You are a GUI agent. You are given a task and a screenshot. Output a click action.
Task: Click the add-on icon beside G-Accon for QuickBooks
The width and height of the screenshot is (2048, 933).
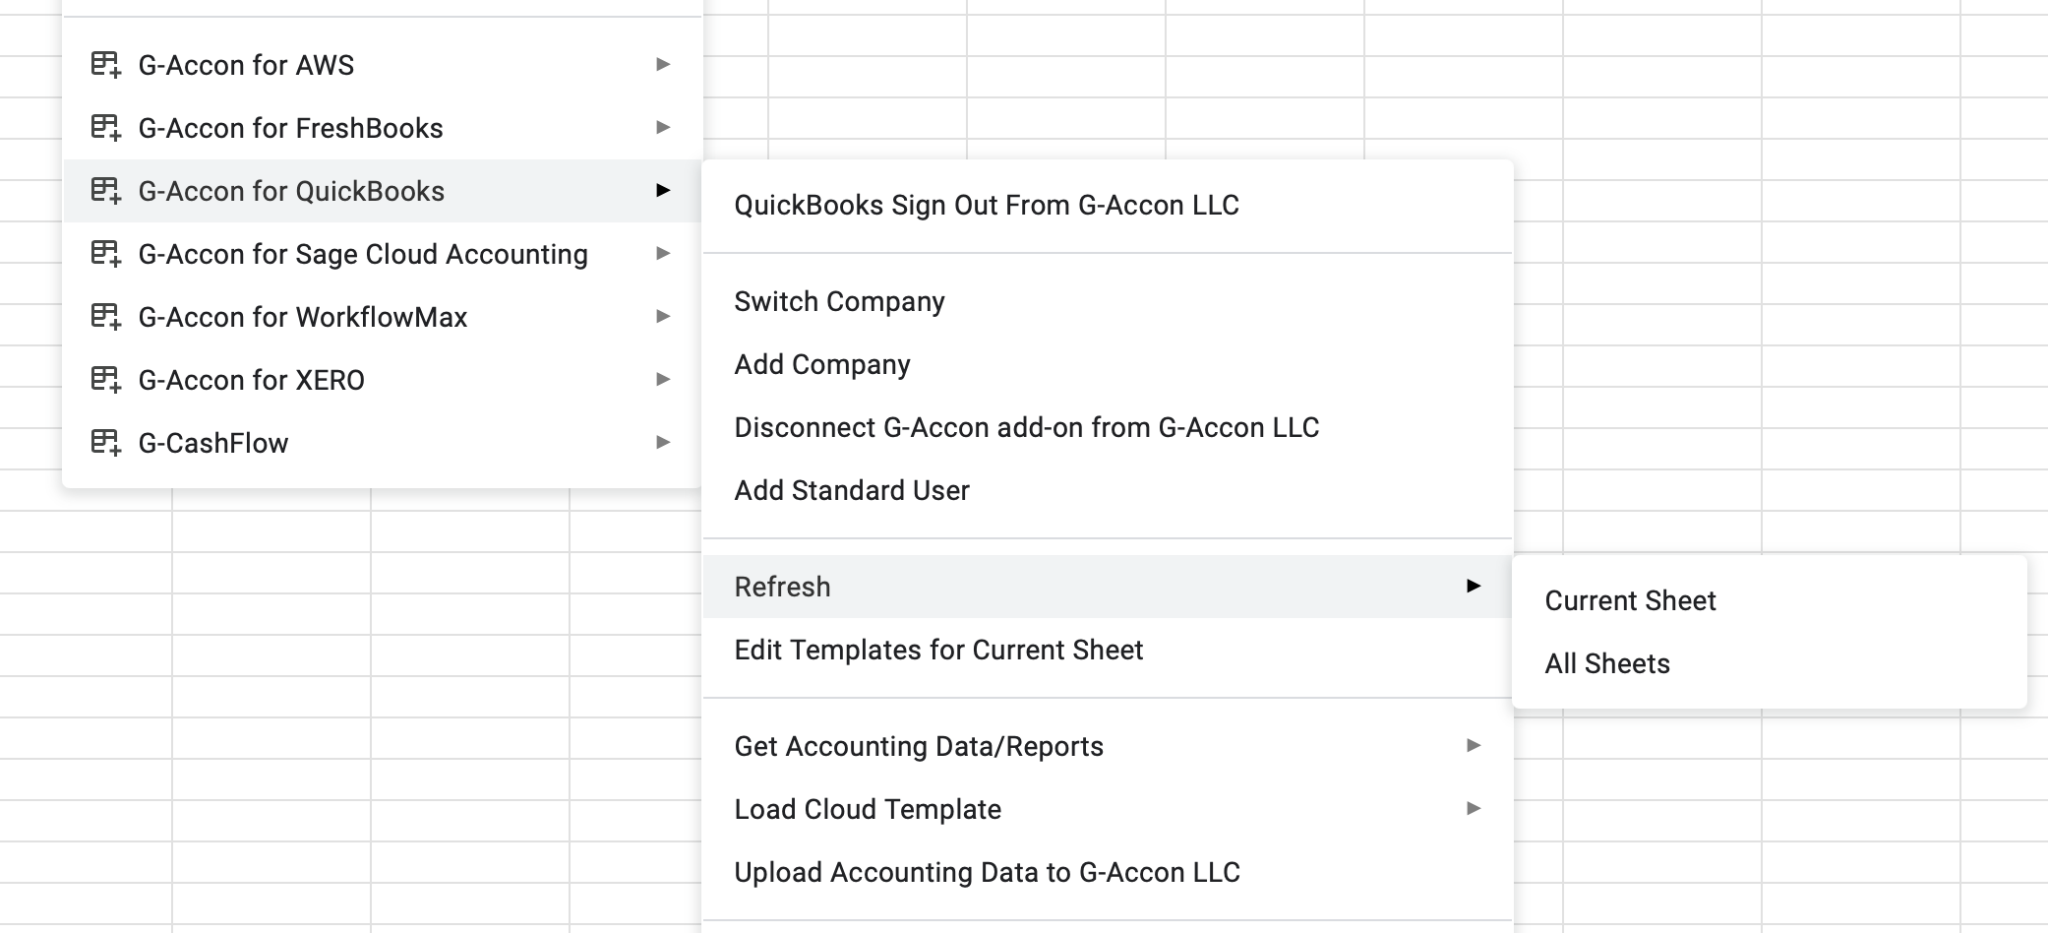pos(106,191)
